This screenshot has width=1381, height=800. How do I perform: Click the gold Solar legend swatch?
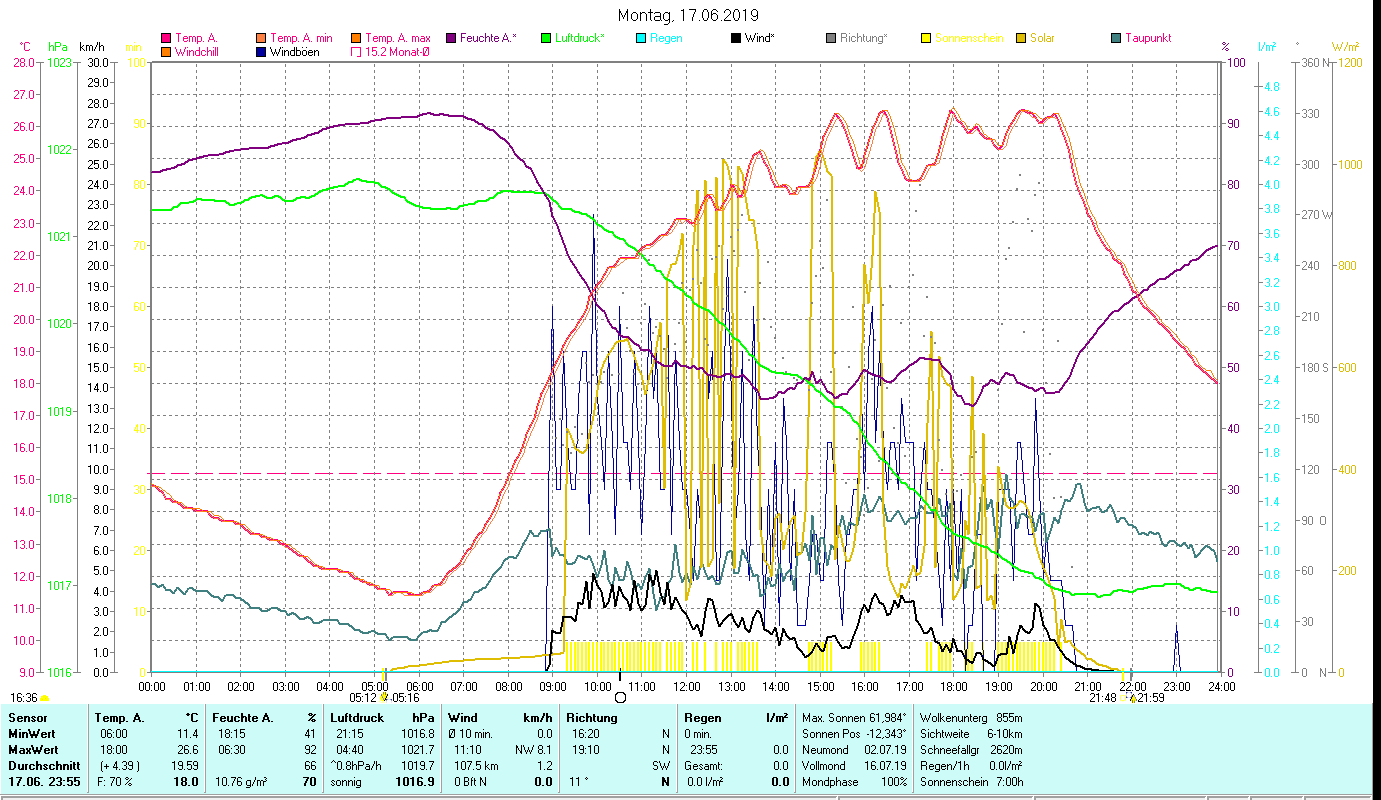click(x=1021, y=39)
